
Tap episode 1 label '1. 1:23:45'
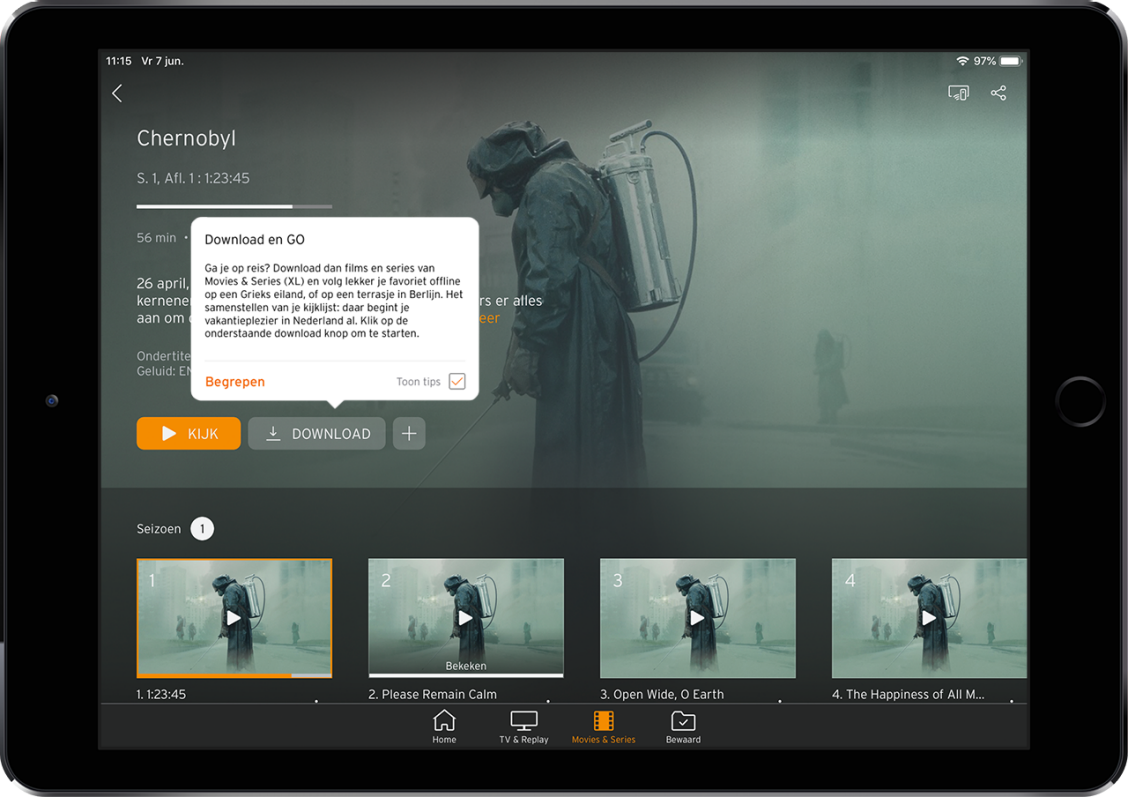(161, 694)
